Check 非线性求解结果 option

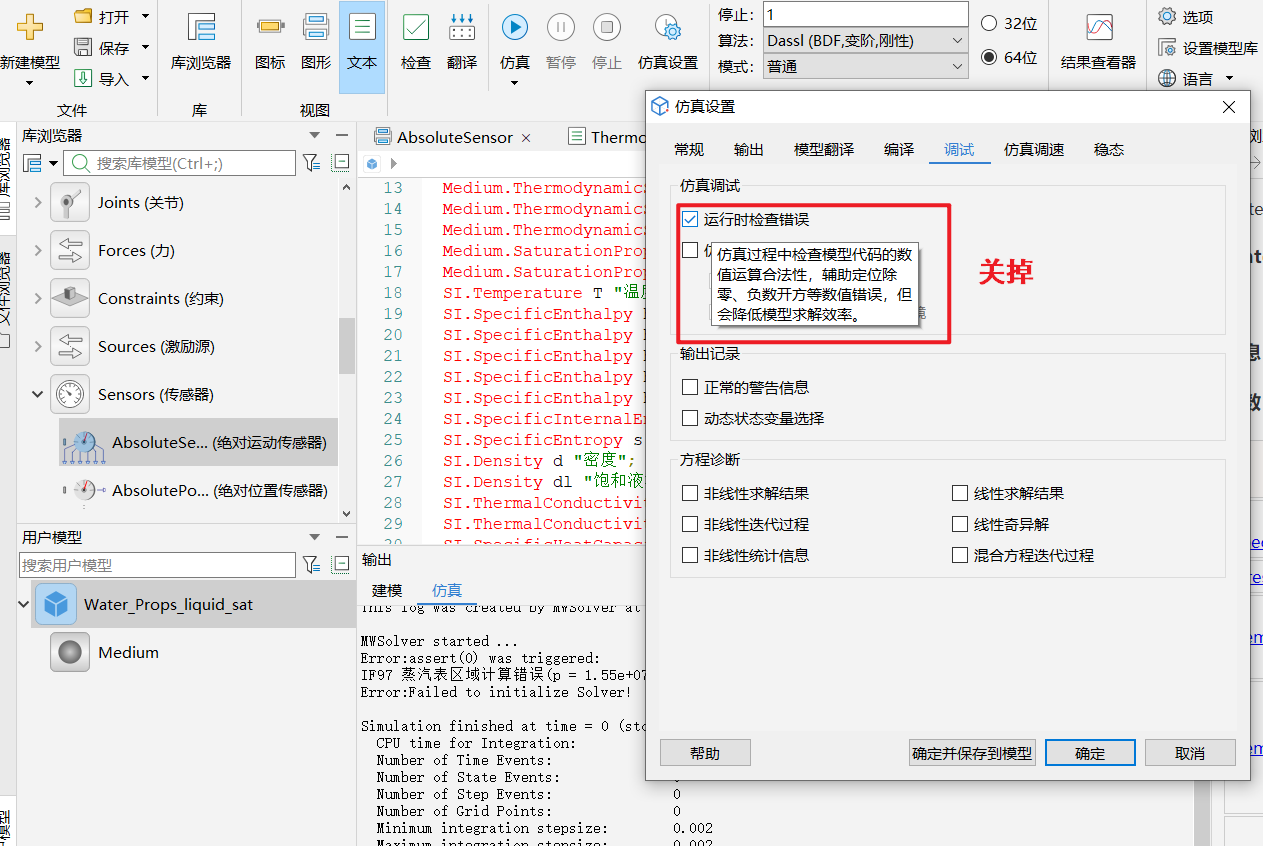pos(690,493)
